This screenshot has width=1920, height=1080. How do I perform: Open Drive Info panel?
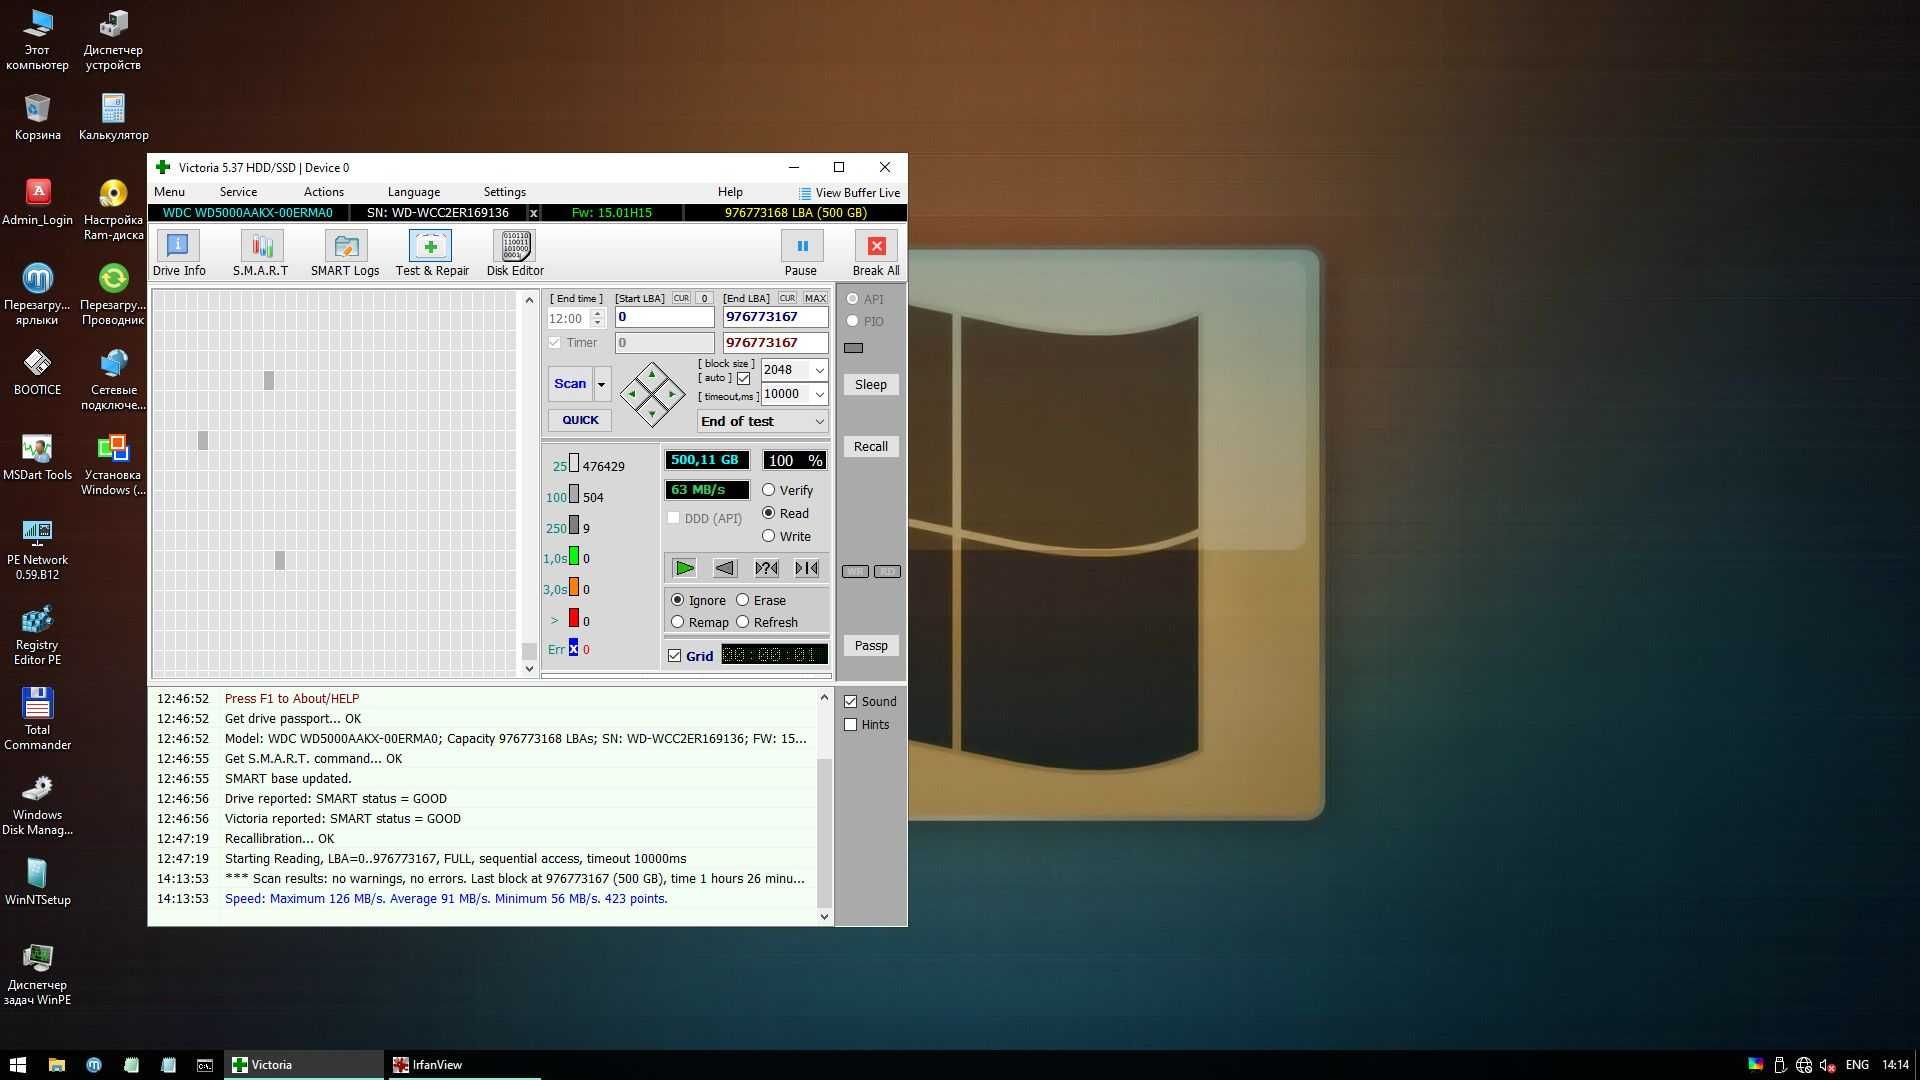click(x=179, y=253)
